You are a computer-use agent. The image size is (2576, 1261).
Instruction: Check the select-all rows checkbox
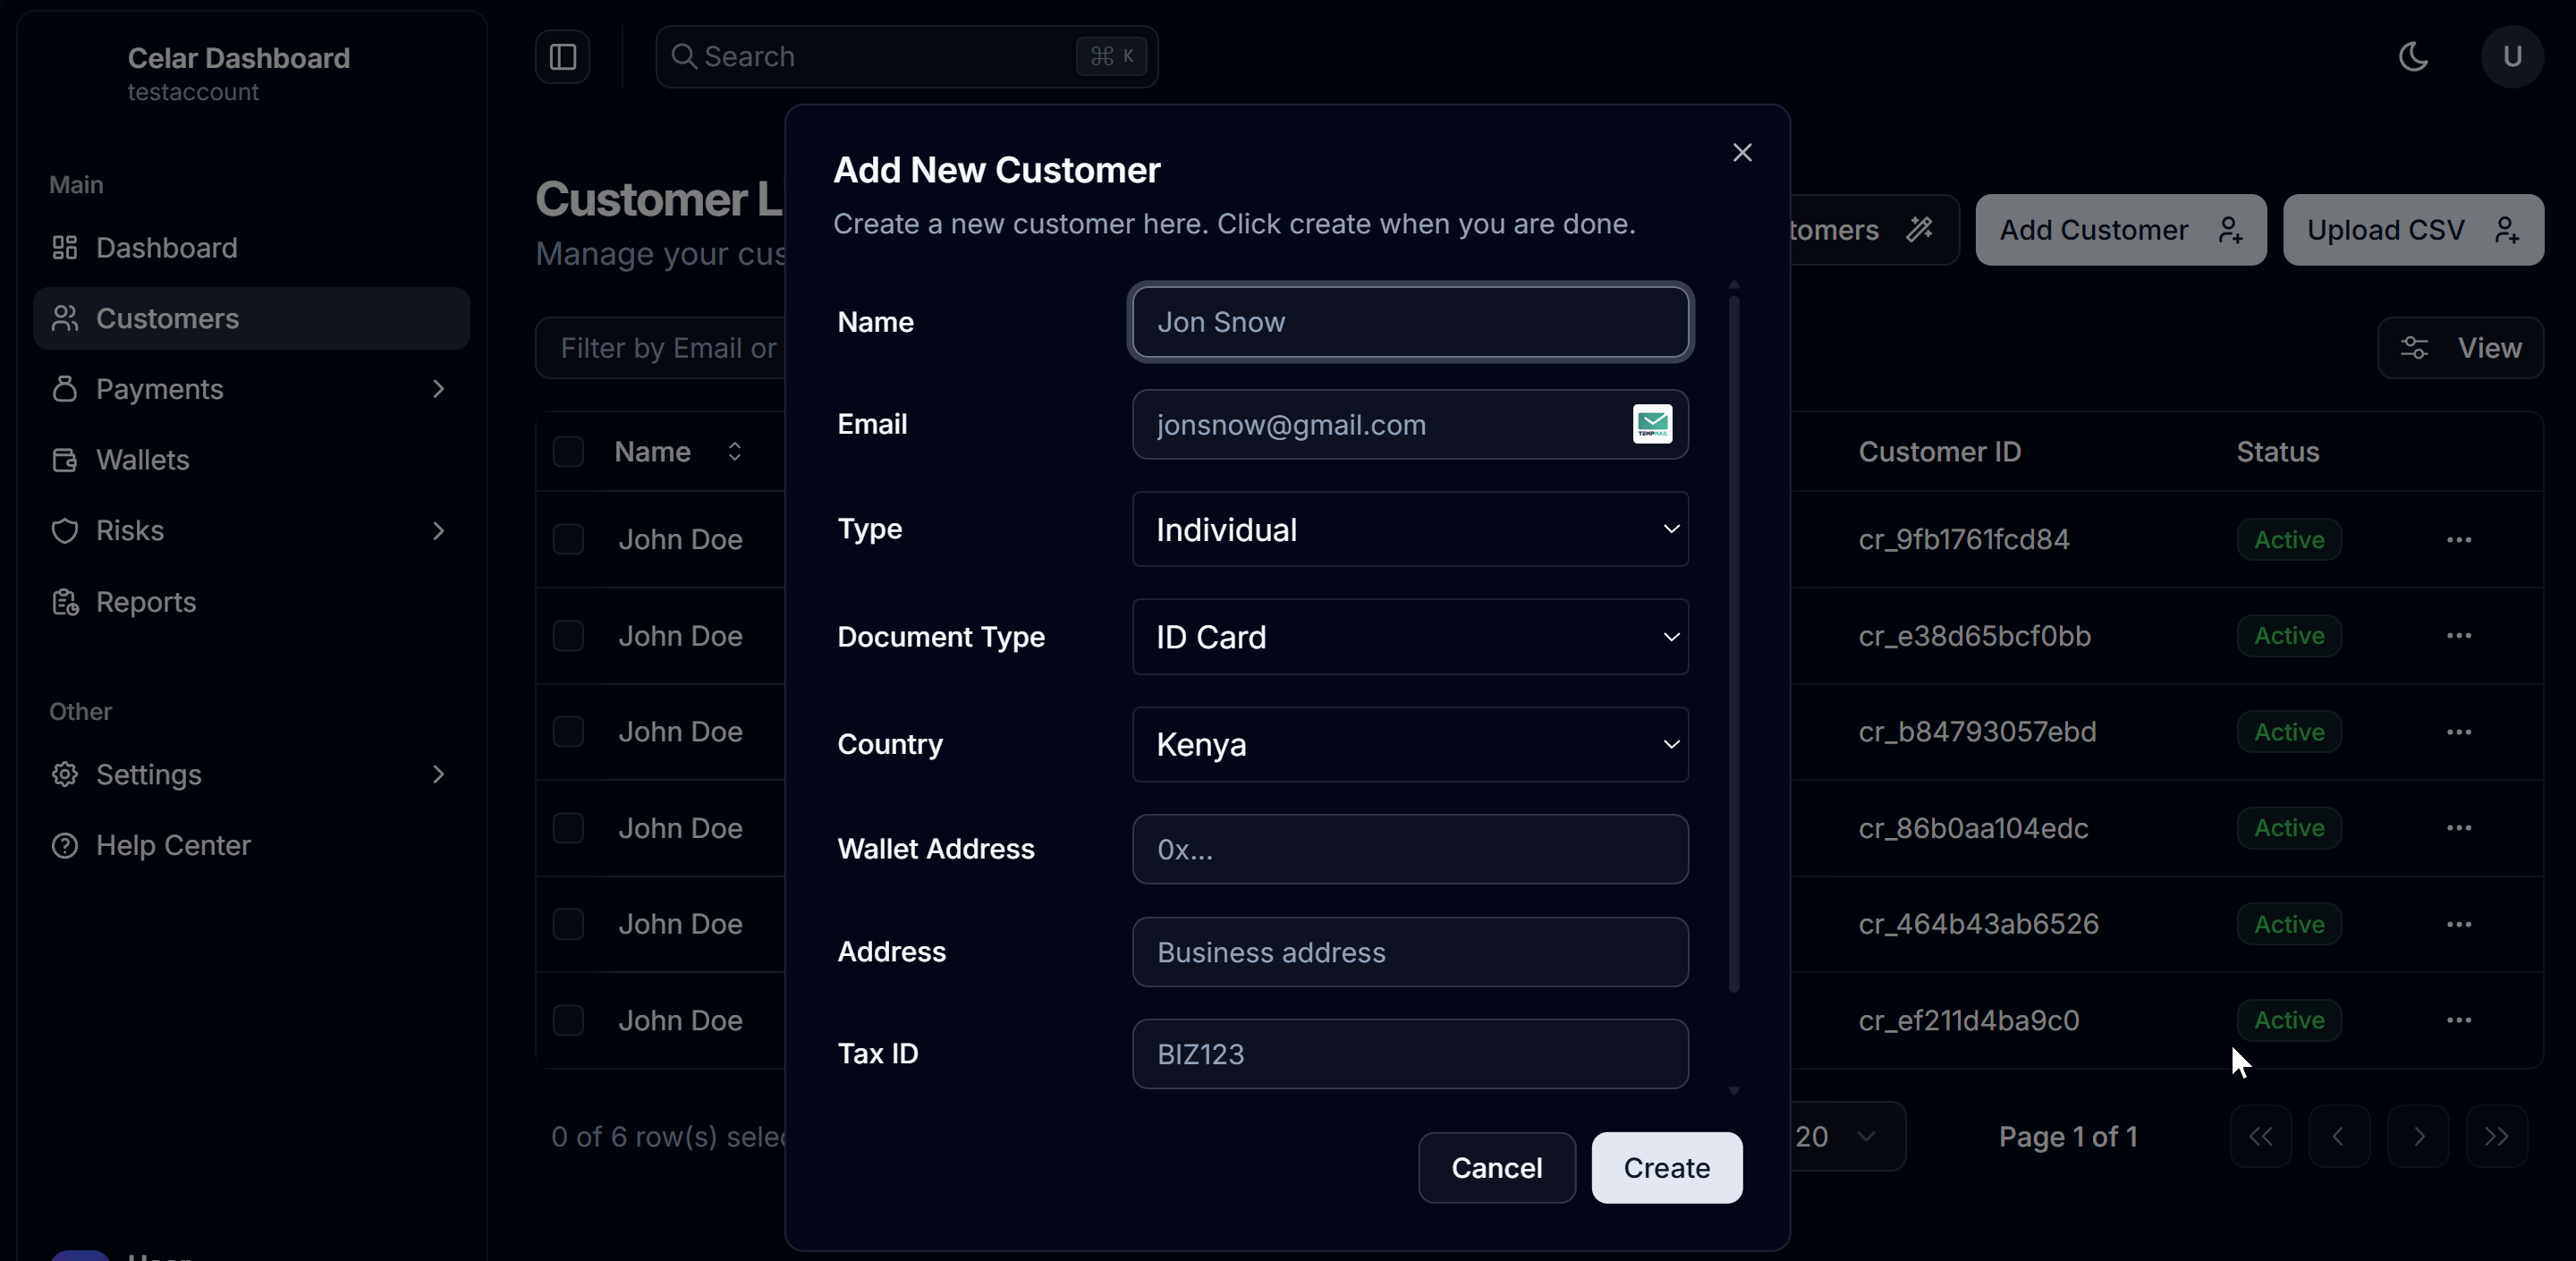(x=568, y=452)
